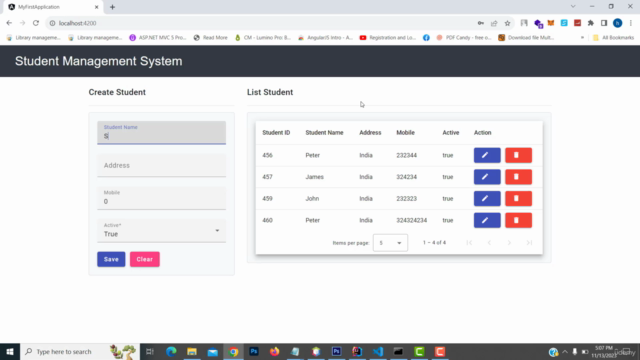640x360 pixels.
Task: Open AngularJS Intro bookmark
Action: [x=325, y=38]
